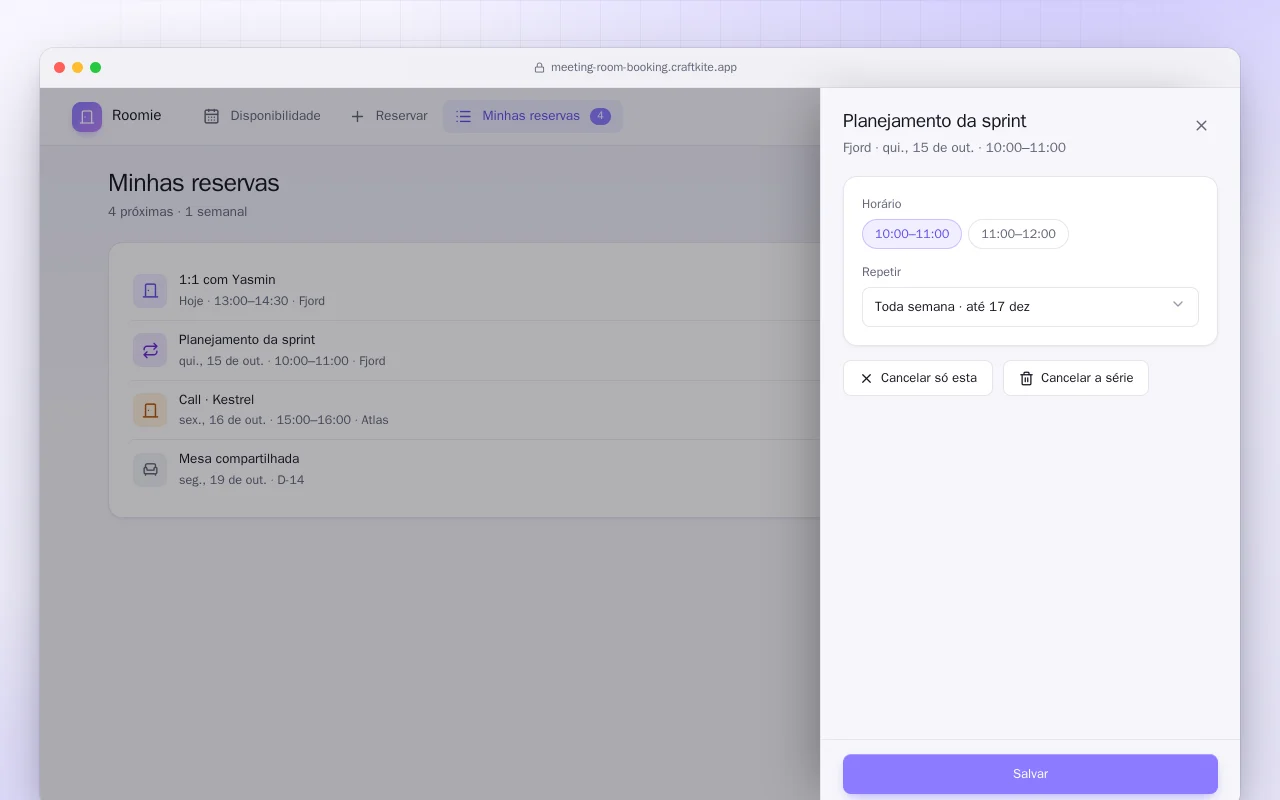Click the repeat icon for Planejamento da sprint
Image resolution: width=1280 pixels, height=800 pixels.
(150, 350)
